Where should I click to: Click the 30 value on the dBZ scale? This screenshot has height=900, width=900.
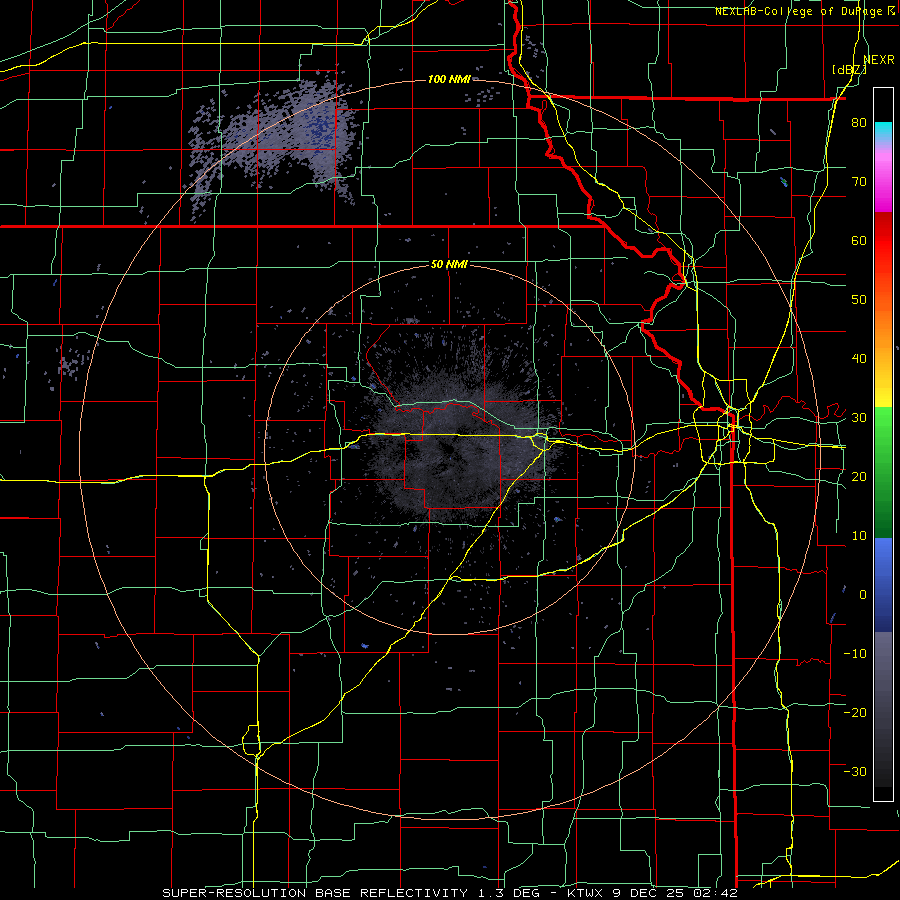tap(859, 417)
